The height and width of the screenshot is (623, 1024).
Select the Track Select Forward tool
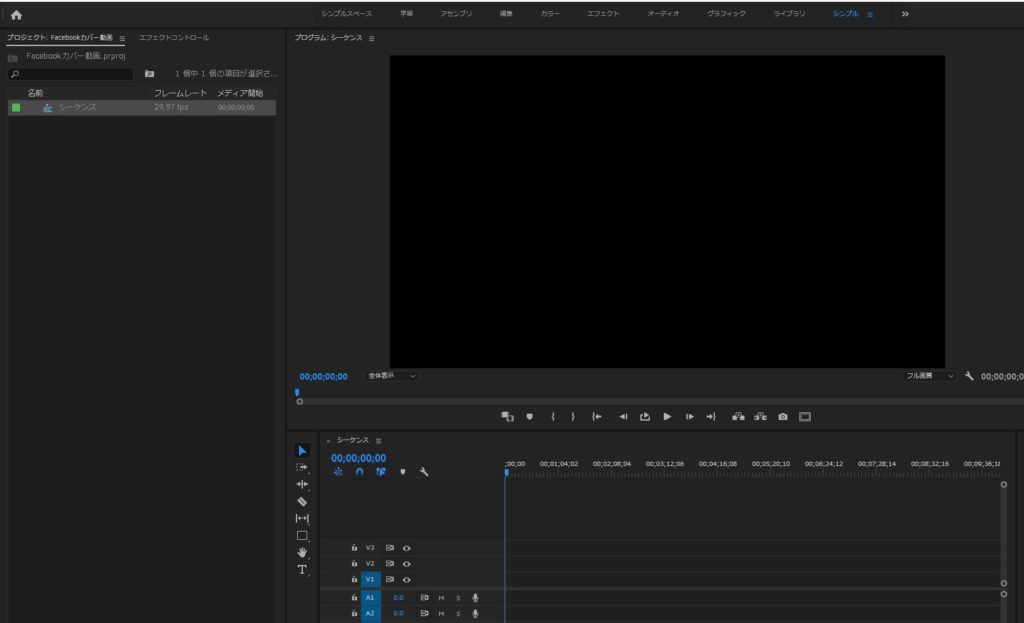[x=302, y=467]
